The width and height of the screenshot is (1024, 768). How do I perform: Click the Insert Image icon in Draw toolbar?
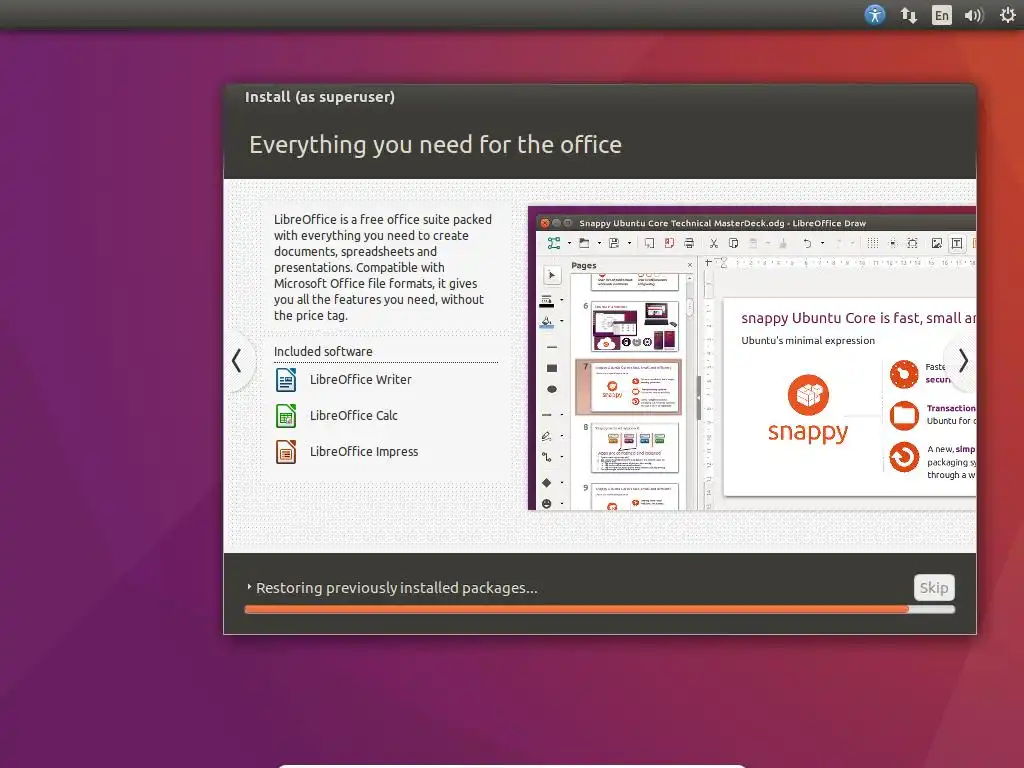(936, 244)
